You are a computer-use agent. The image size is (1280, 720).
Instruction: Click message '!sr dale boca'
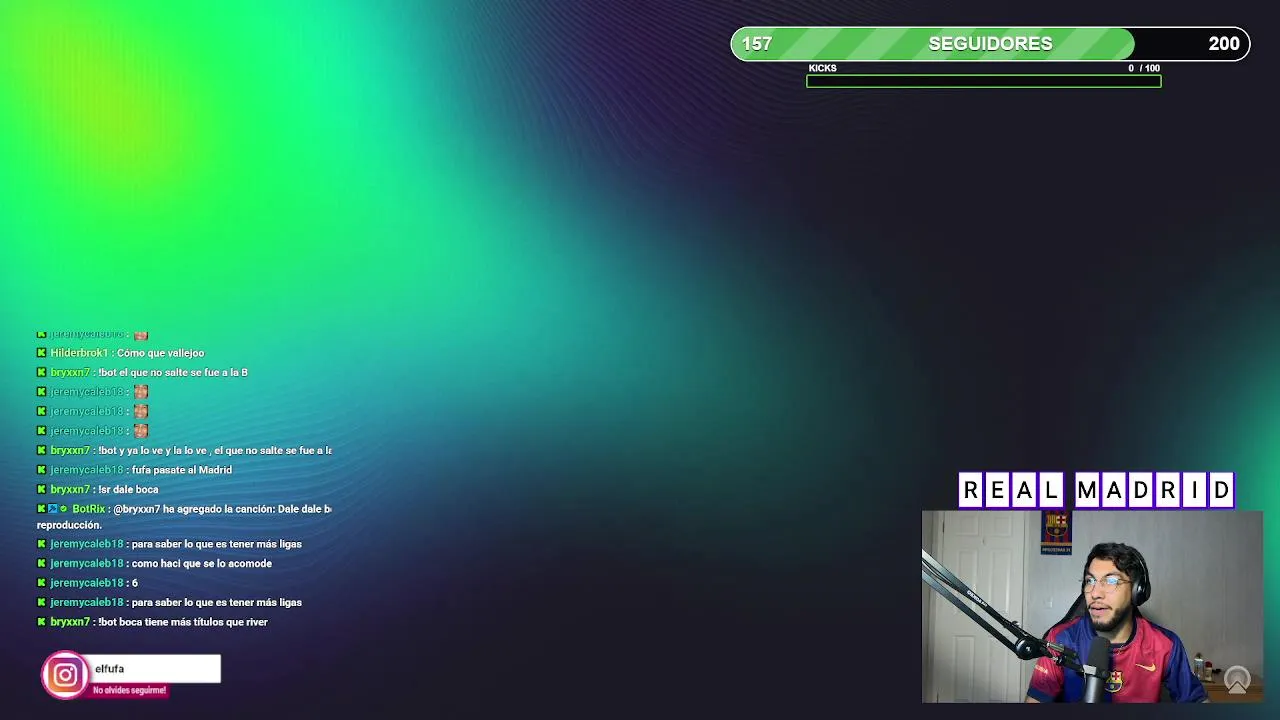(x=128, y=489)
